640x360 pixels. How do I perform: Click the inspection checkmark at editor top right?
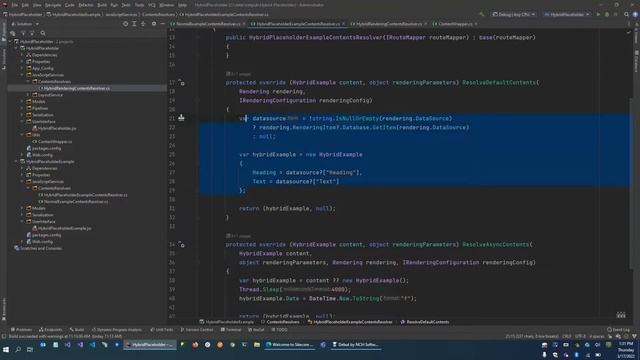coord(629,32)
